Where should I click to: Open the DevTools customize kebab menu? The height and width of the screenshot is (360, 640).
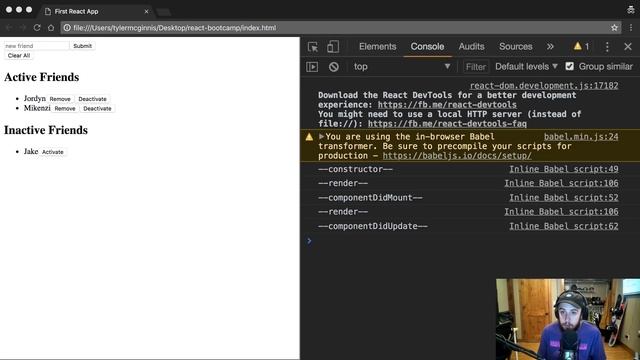point(607,47)
